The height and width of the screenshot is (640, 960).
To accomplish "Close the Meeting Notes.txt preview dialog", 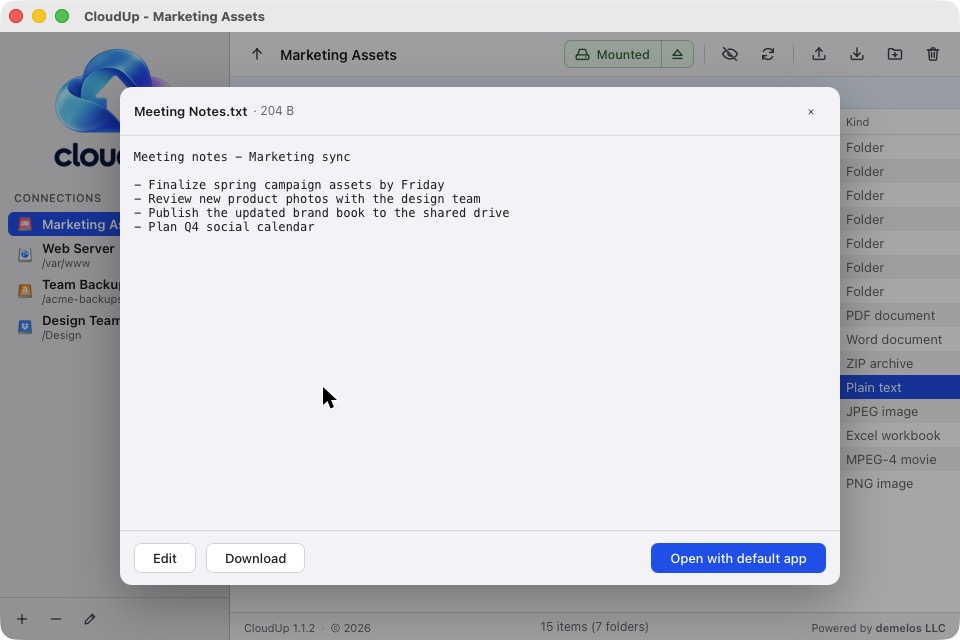I will (811, 111).
